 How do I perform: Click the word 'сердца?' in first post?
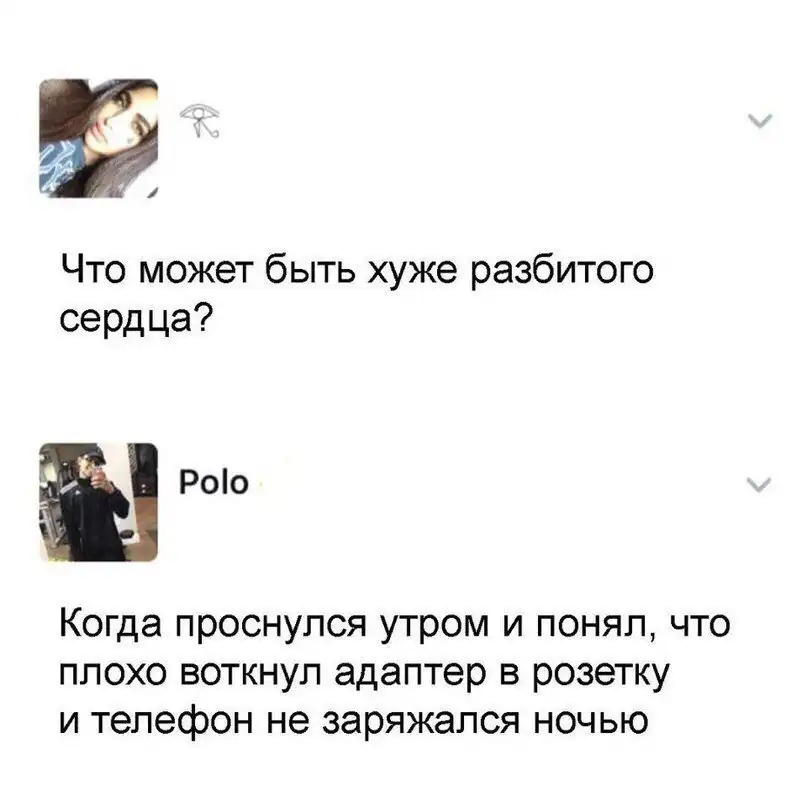tap(136, 319)
